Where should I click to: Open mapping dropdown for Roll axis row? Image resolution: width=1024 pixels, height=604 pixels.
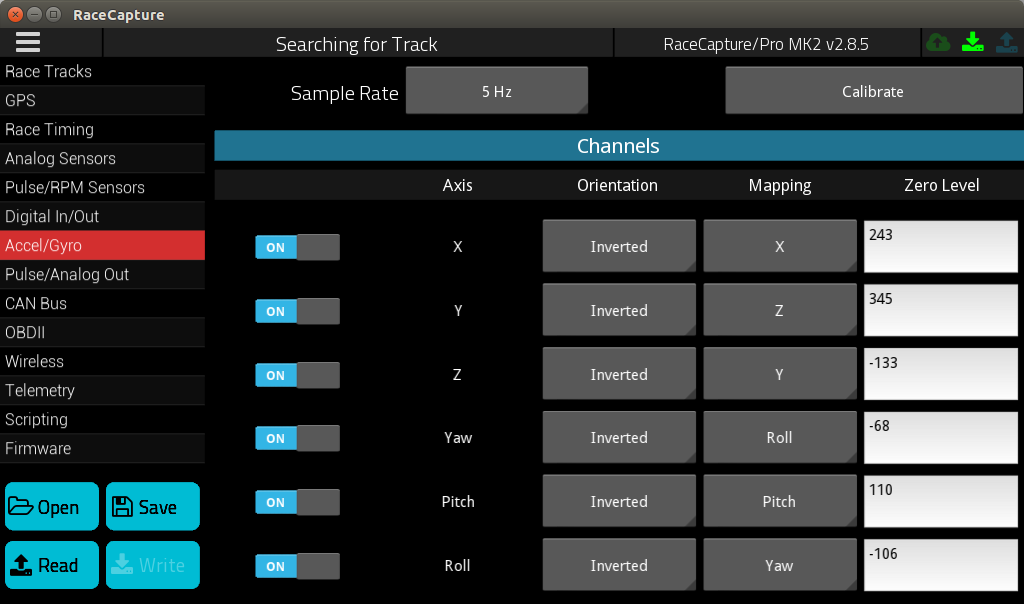780,565
